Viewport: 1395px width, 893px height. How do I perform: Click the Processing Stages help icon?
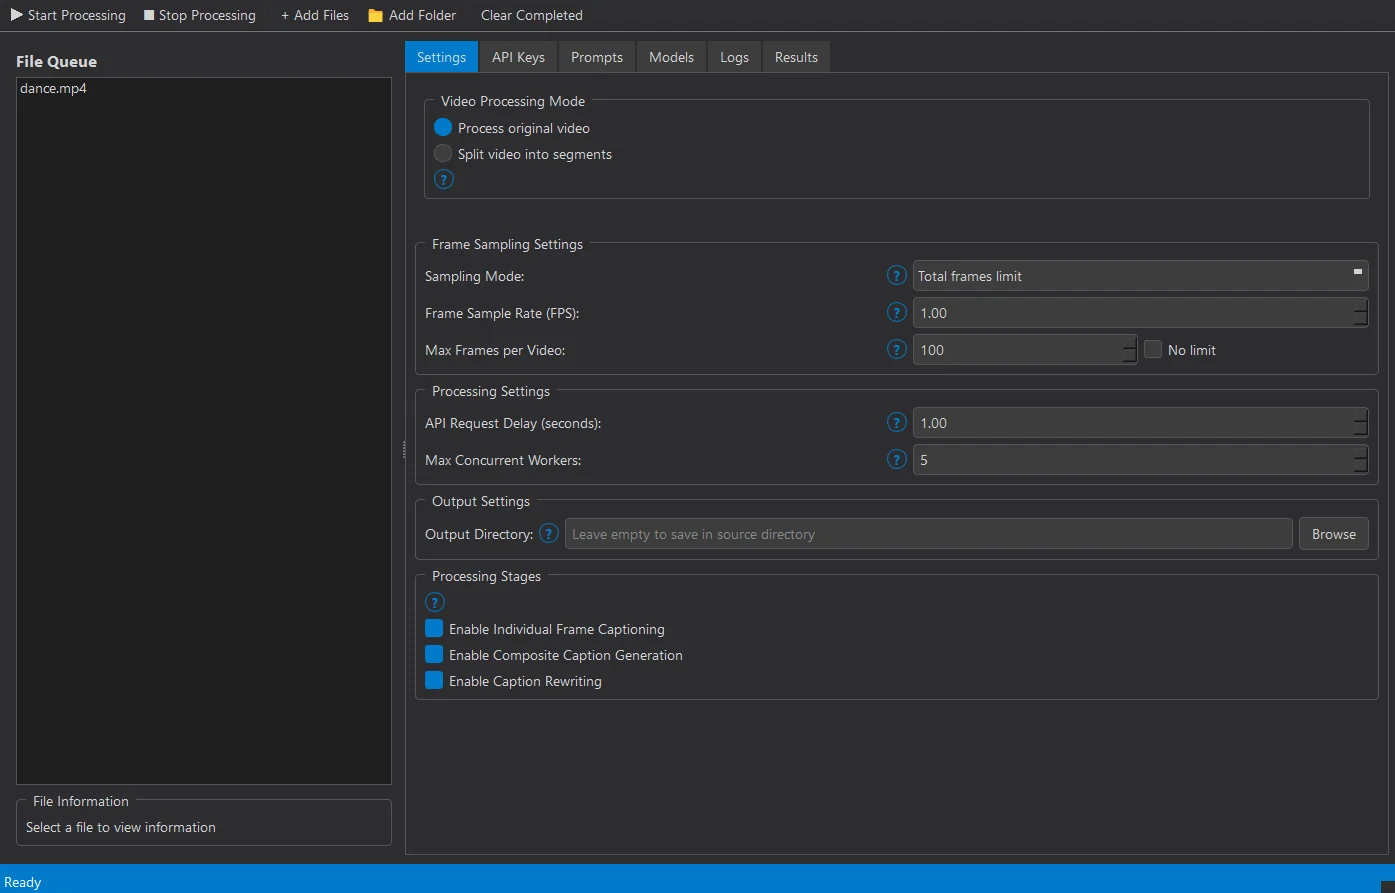pos(435,602)
